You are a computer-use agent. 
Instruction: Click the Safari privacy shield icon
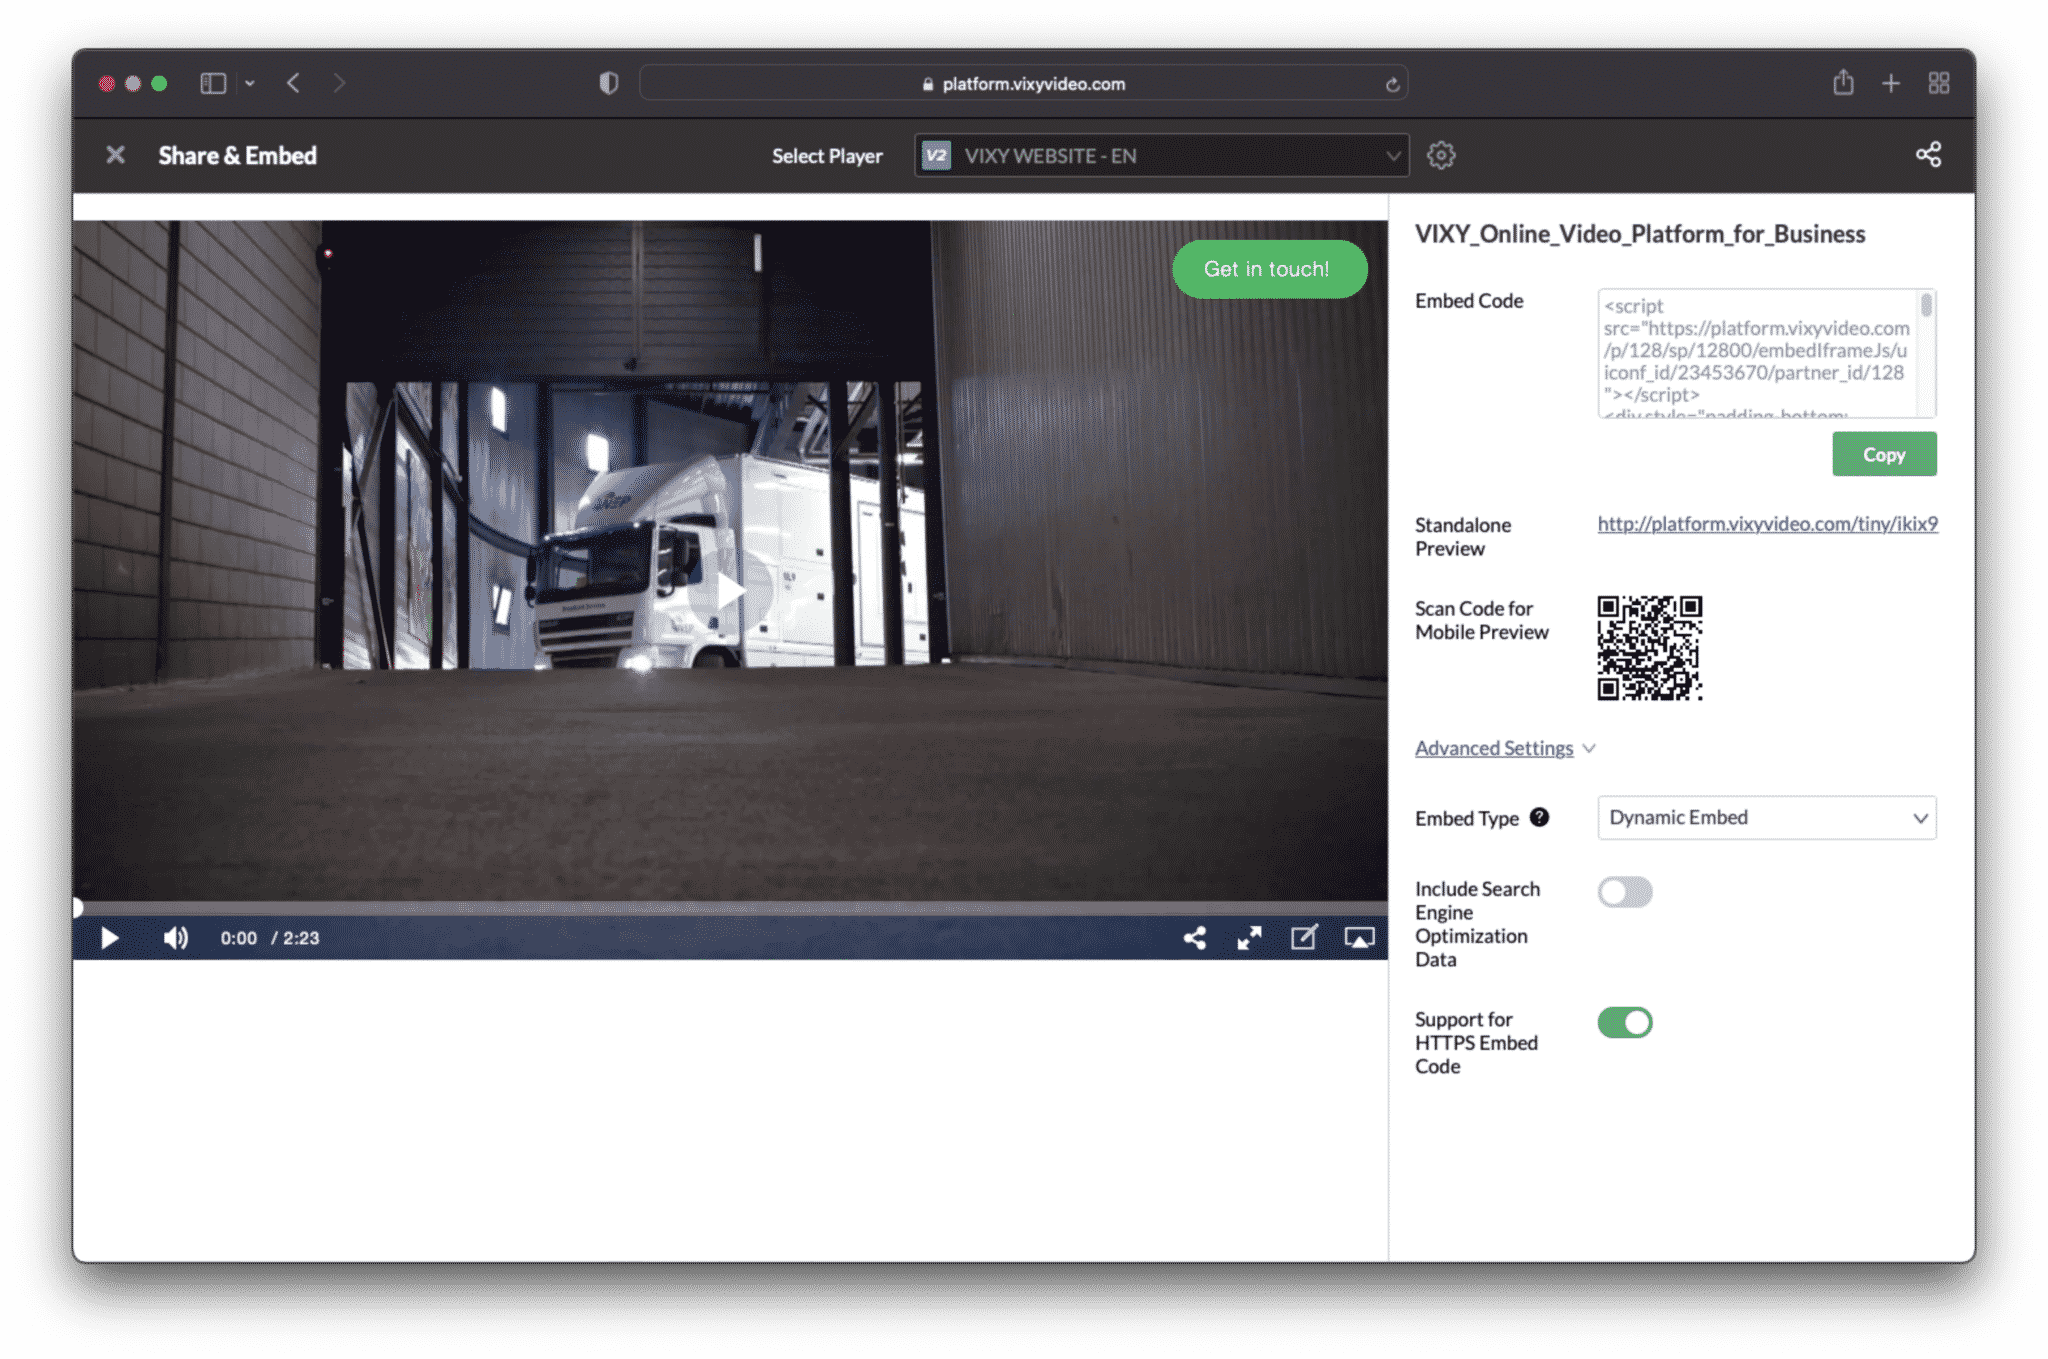point(609,83)
